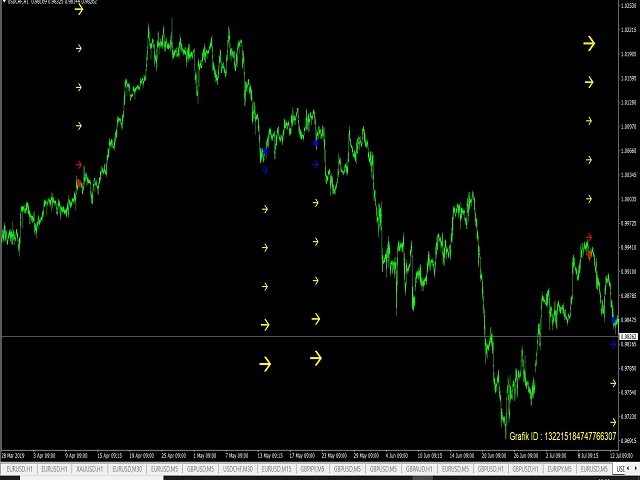Click the 7 May time axis label
Image resolution: width=640 pixels, height=480 pixels.
pyautogui.click(x=236, y=456)
